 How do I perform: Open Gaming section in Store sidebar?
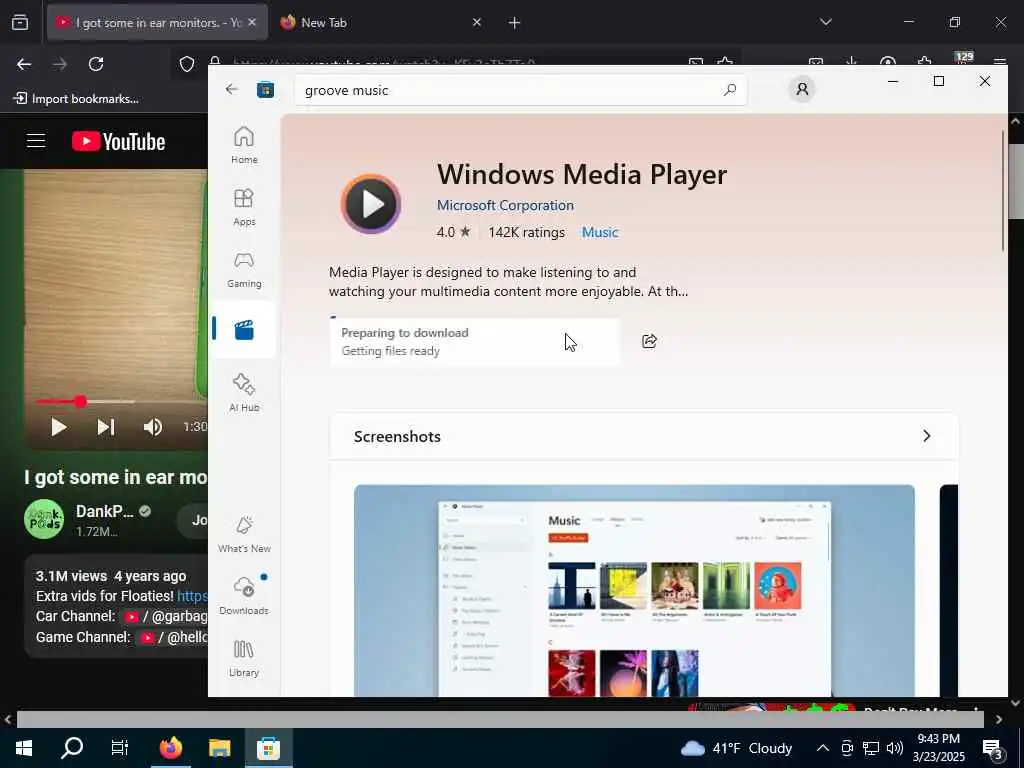[244, 269]
